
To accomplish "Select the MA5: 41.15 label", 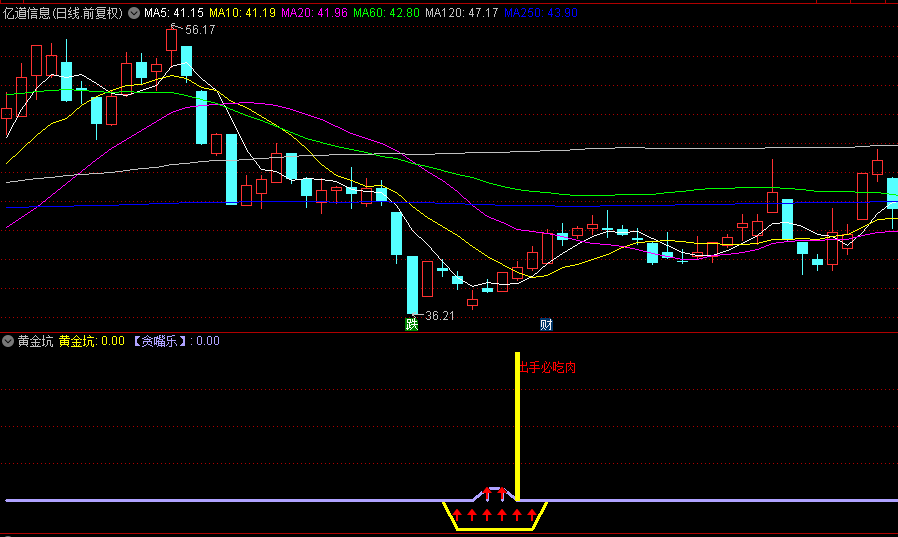I will (174, 13).
